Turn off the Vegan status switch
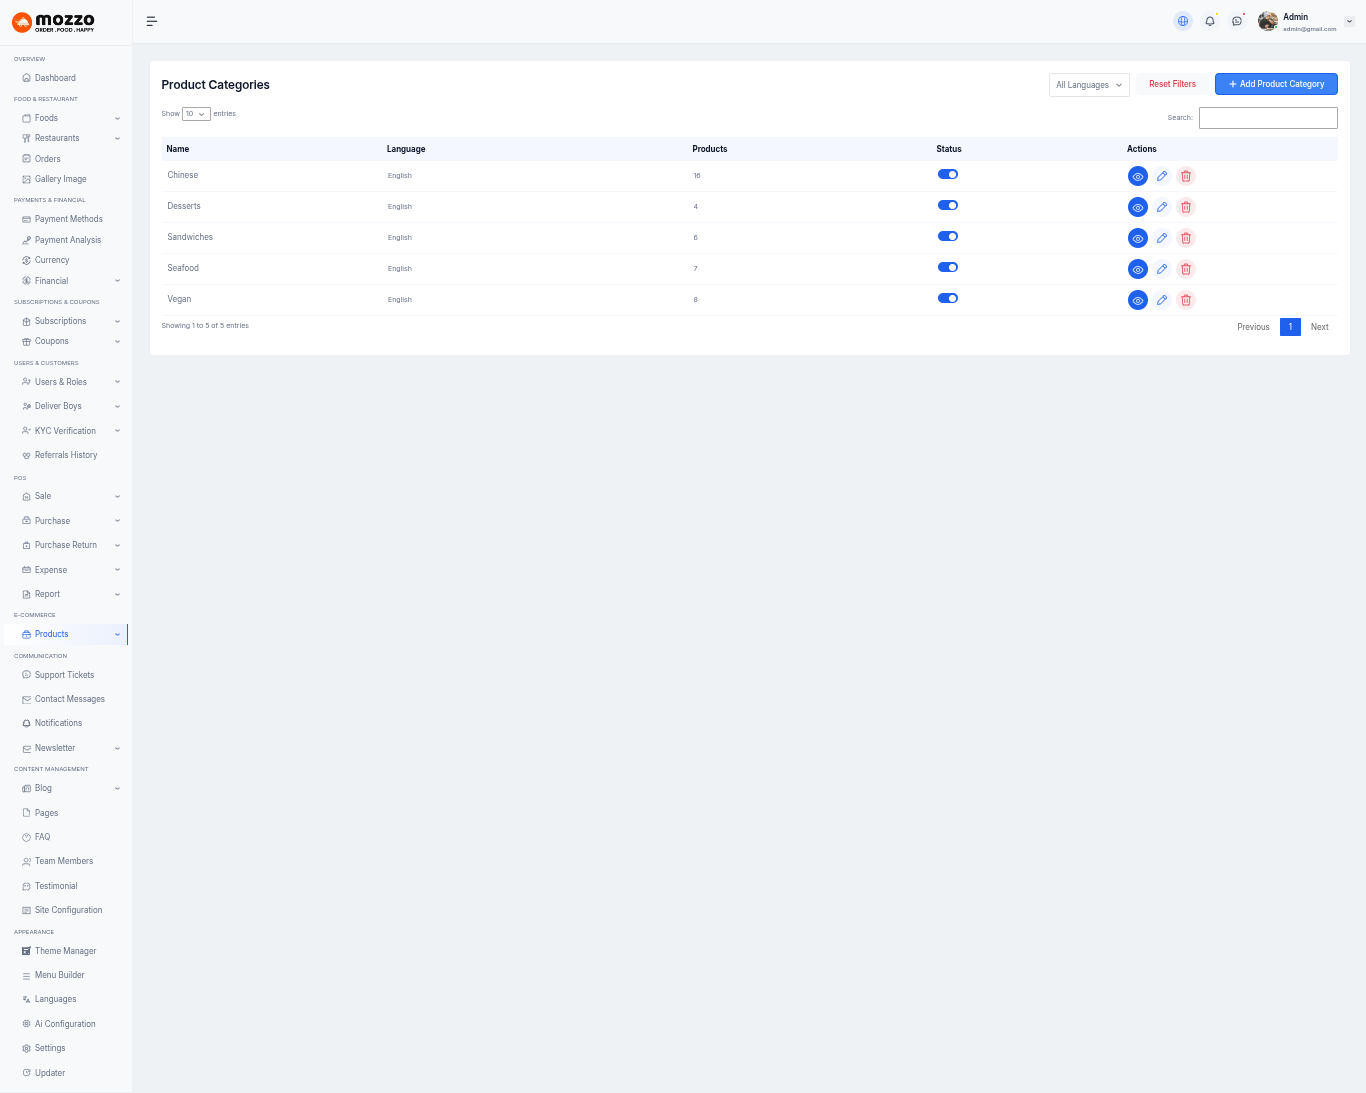The image size is (1366, 1093). click(x=947, y=298)
